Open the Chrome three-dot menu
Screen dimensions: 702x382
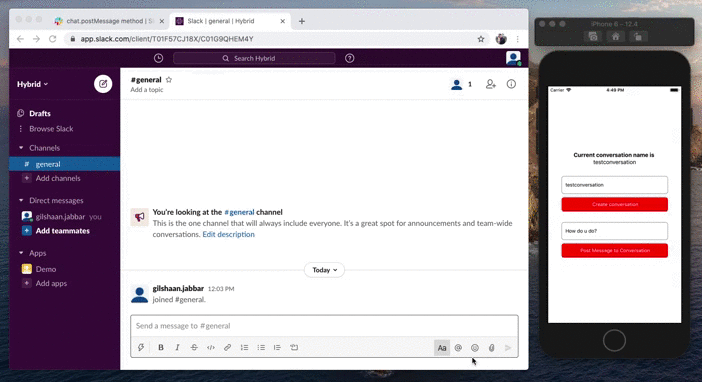point(518,39)
